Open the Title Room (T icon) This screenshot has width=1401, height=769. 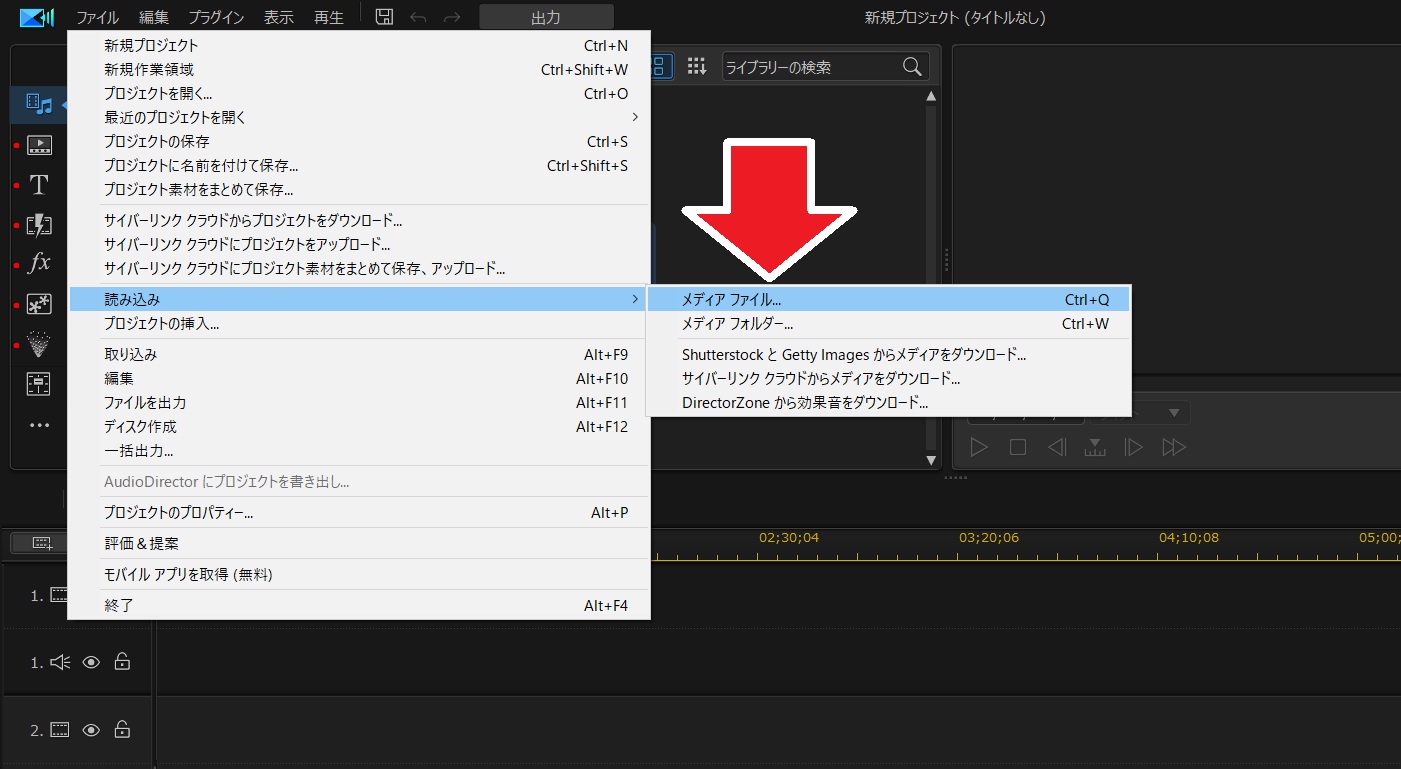click(39, 185)
